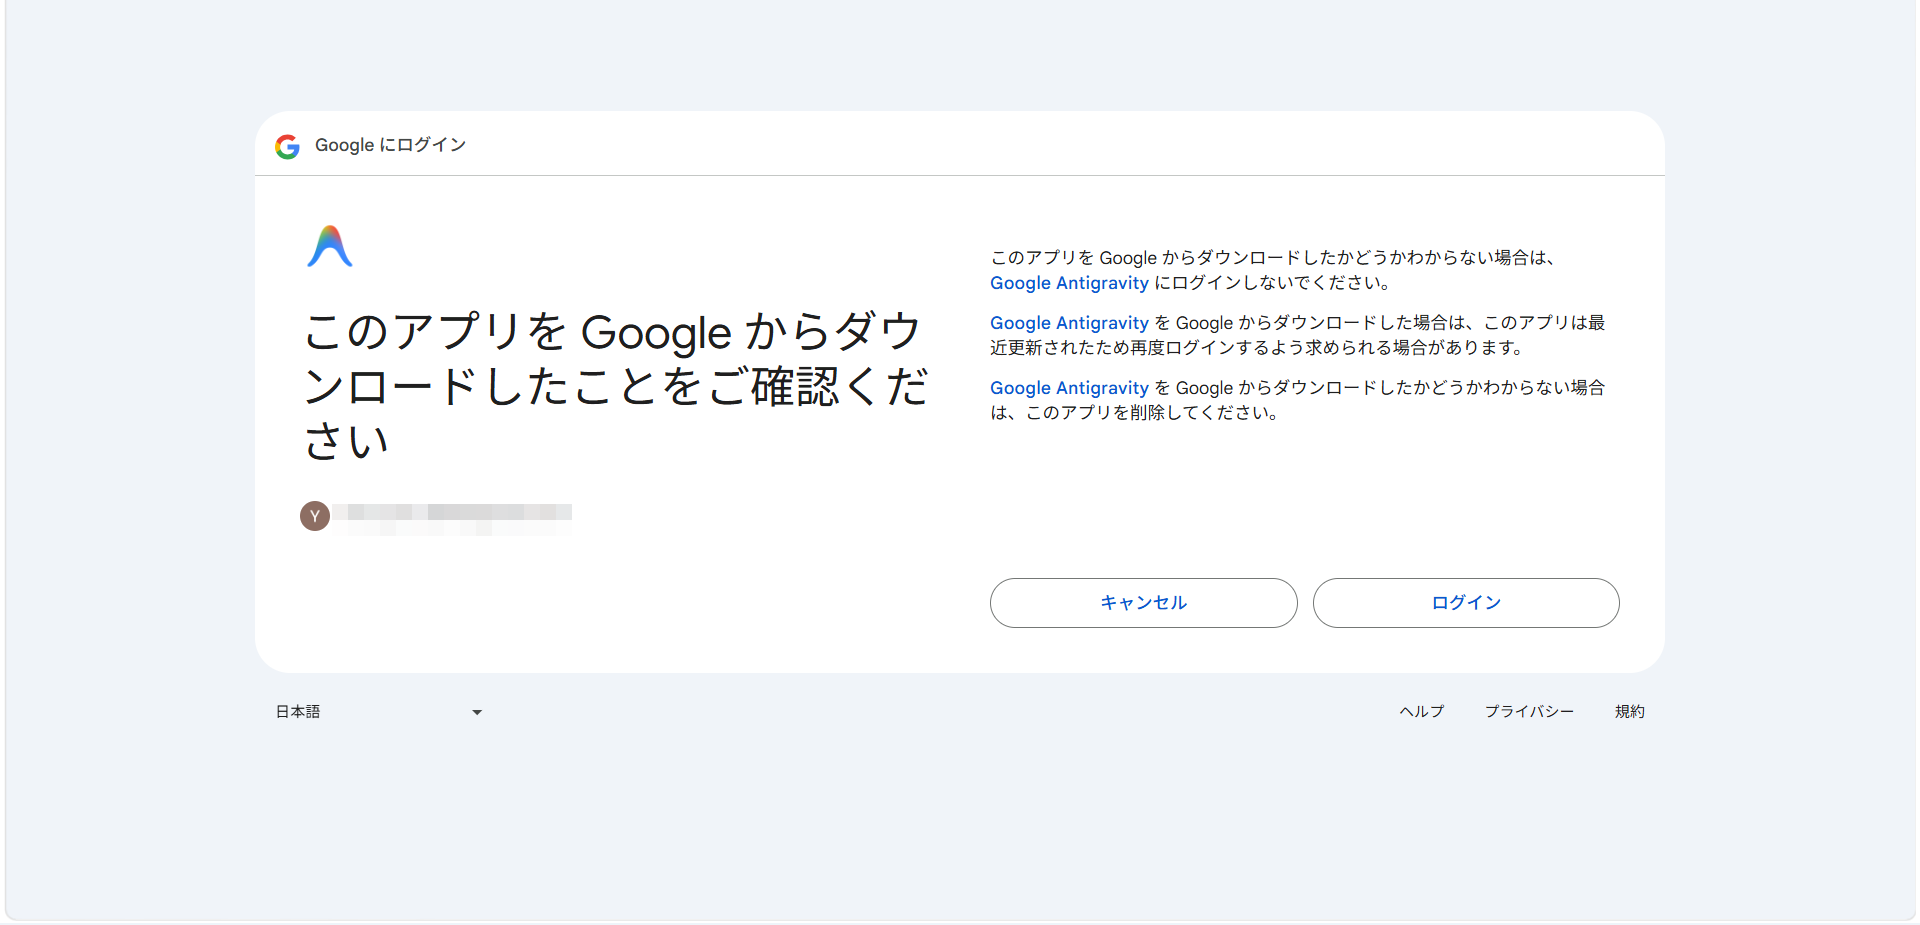
Task: Click the 'ログインしないでください' warning text
Action: 1272,283
